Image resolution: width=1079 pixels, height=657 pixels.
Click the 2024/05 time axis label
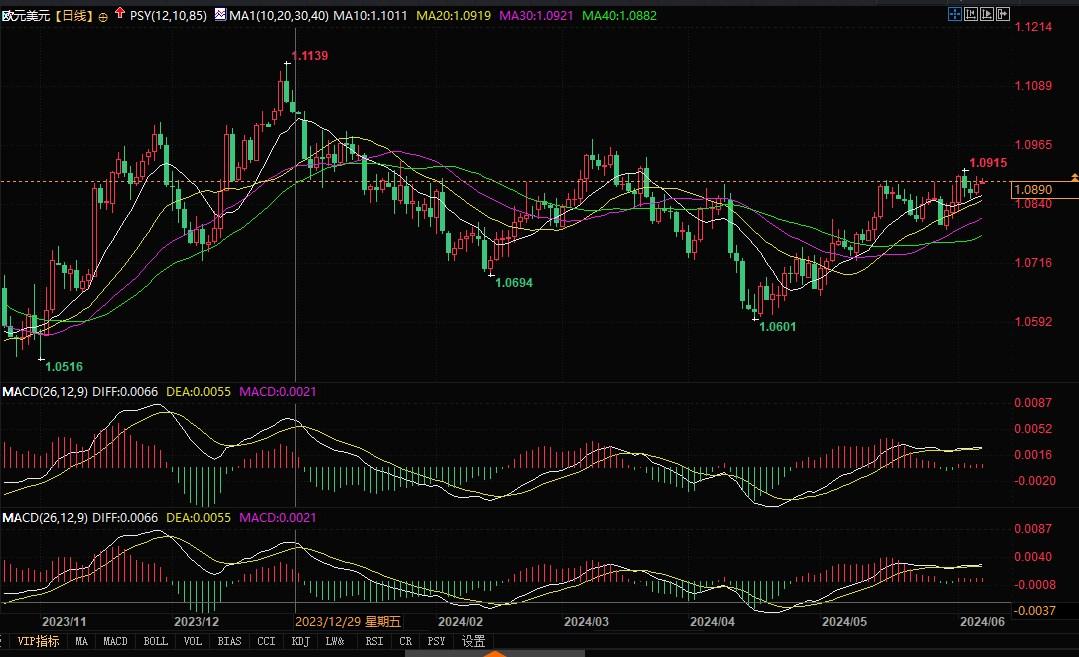point(844,621)
